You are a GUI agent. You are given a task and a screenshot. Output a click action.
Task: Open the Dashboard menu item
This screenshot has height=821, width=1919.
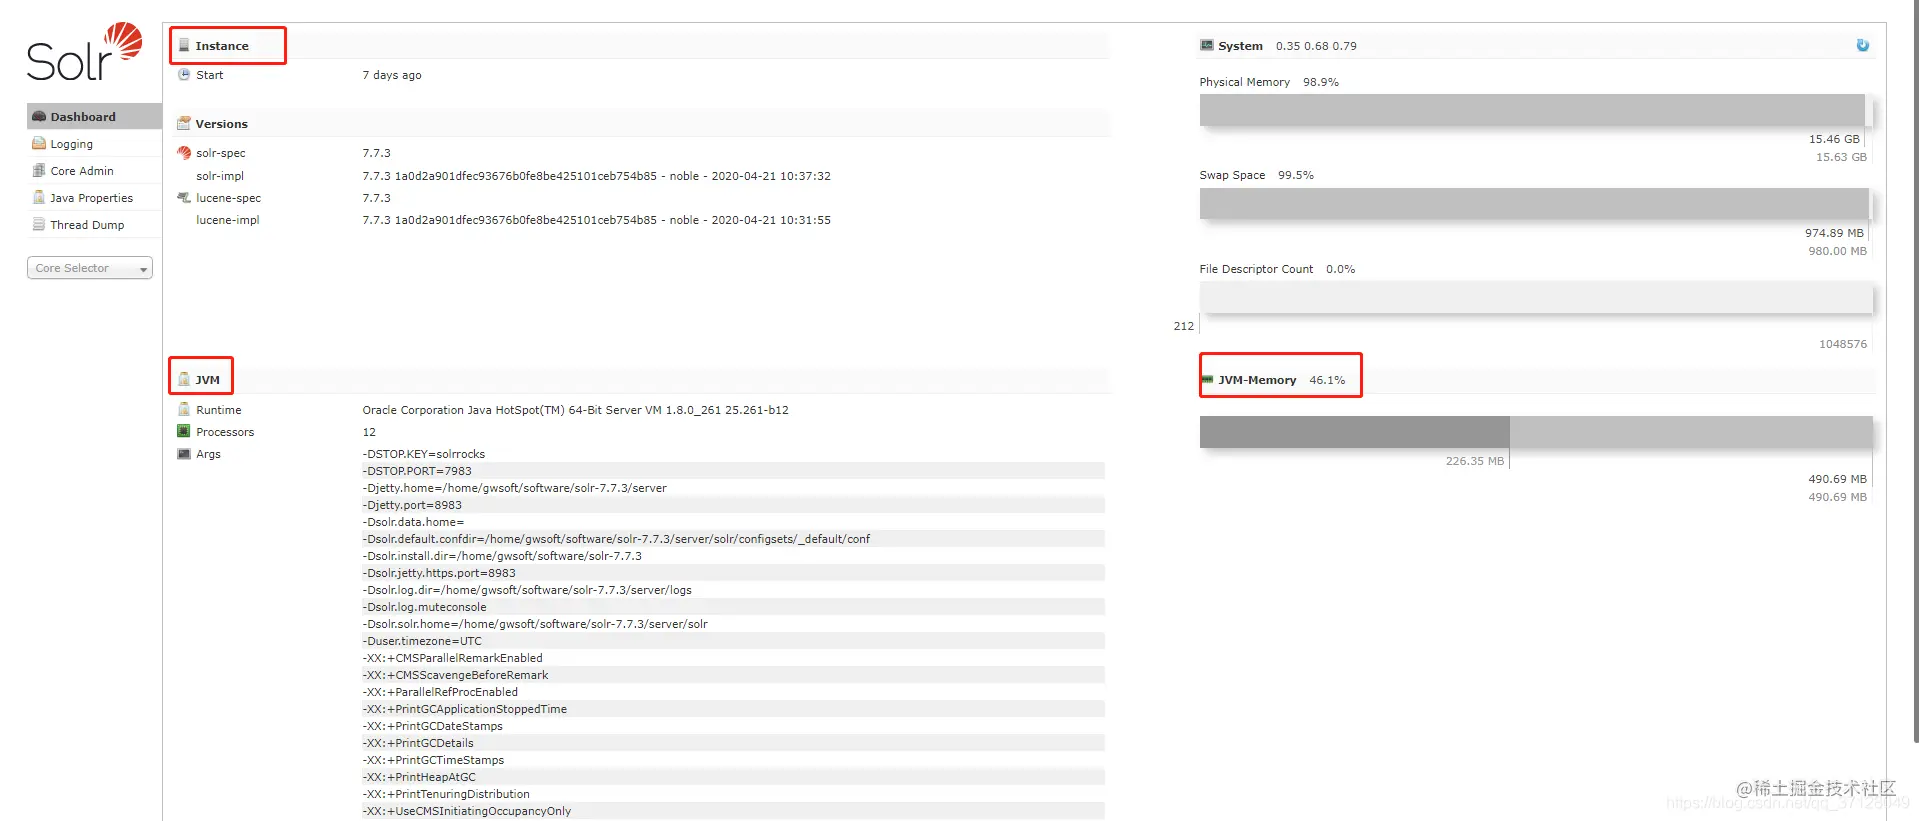point(94,116)
